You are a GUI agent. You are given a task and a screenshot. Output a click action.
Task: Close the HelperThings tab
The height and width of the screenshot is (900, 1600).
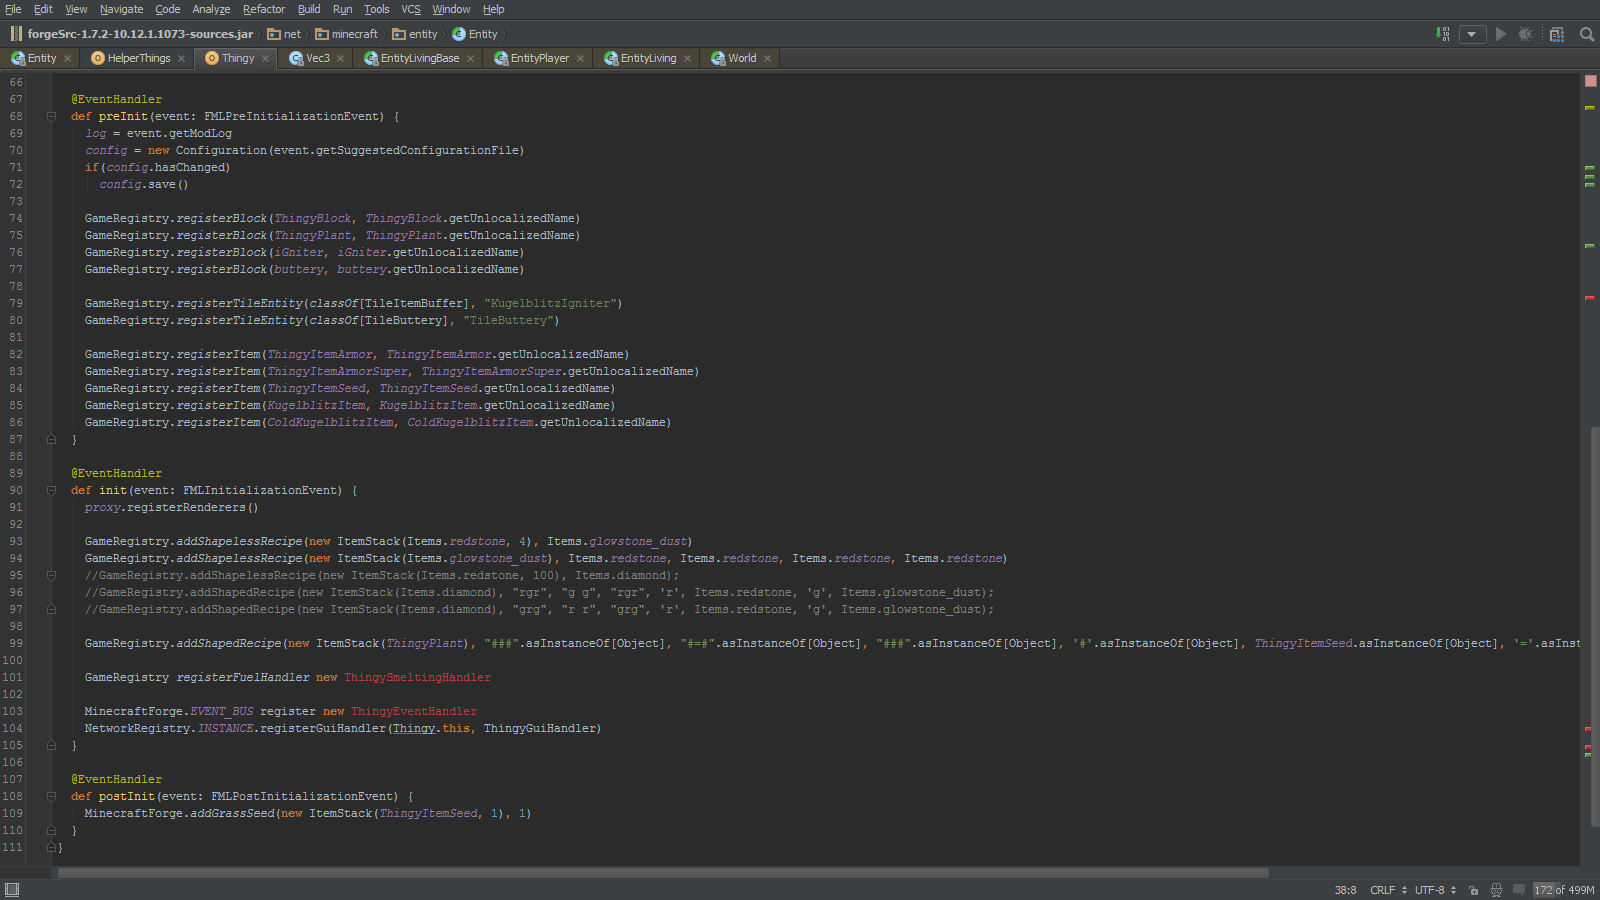181,59
